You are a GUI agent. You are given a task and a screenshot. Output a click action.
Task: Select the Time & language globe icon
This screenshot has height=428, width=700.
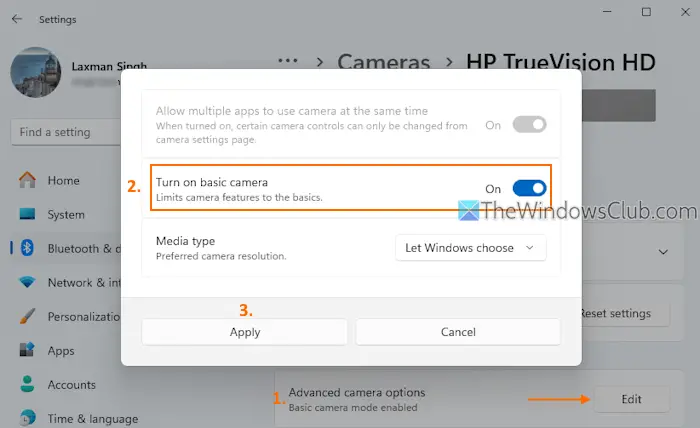pos(27,418)
